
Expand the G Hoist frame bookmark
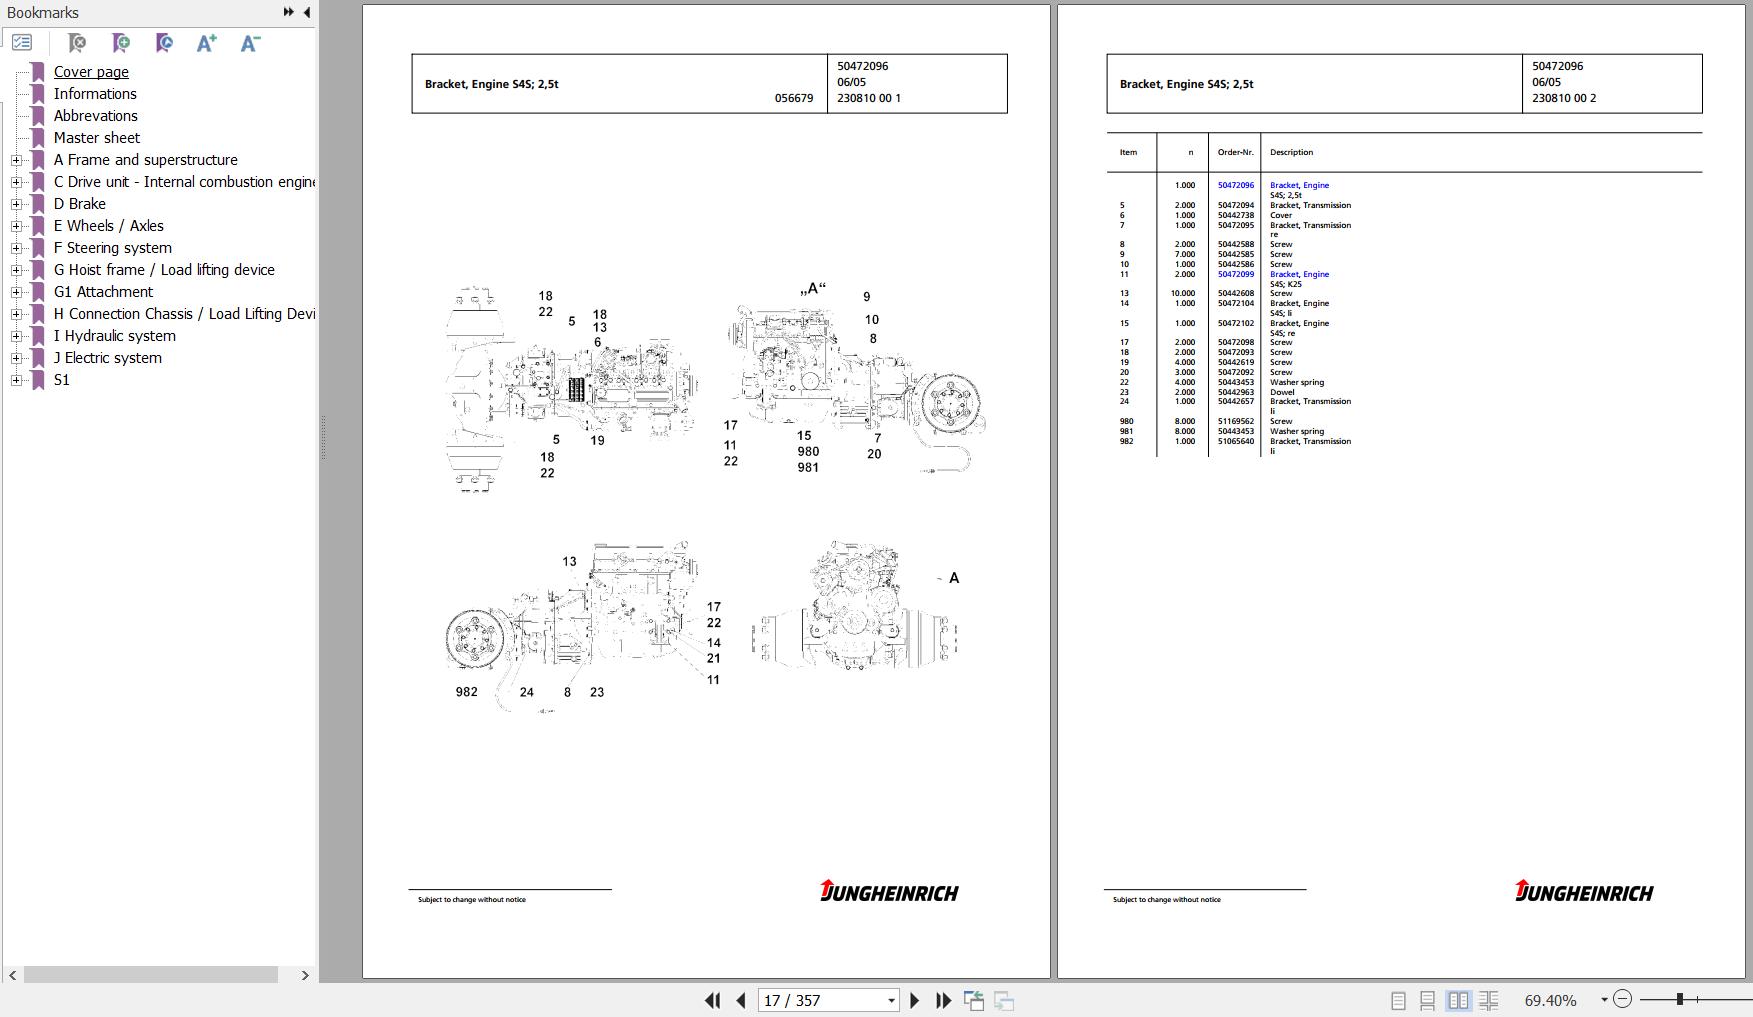[16, 270]
